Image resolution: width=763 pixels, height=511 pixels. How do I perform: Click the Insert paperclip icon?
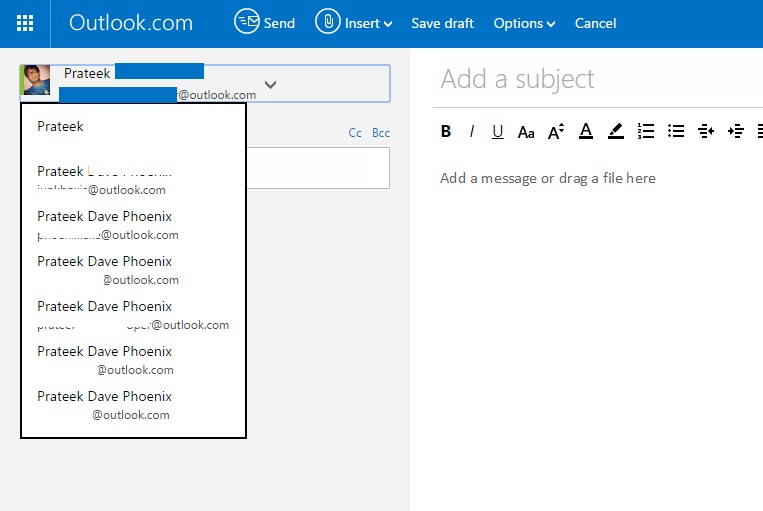coord(328,21)
